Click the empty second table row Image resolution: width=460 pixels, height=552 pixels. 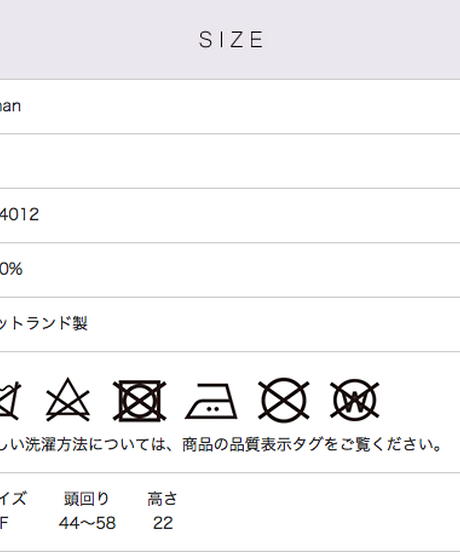click(230, 161)
